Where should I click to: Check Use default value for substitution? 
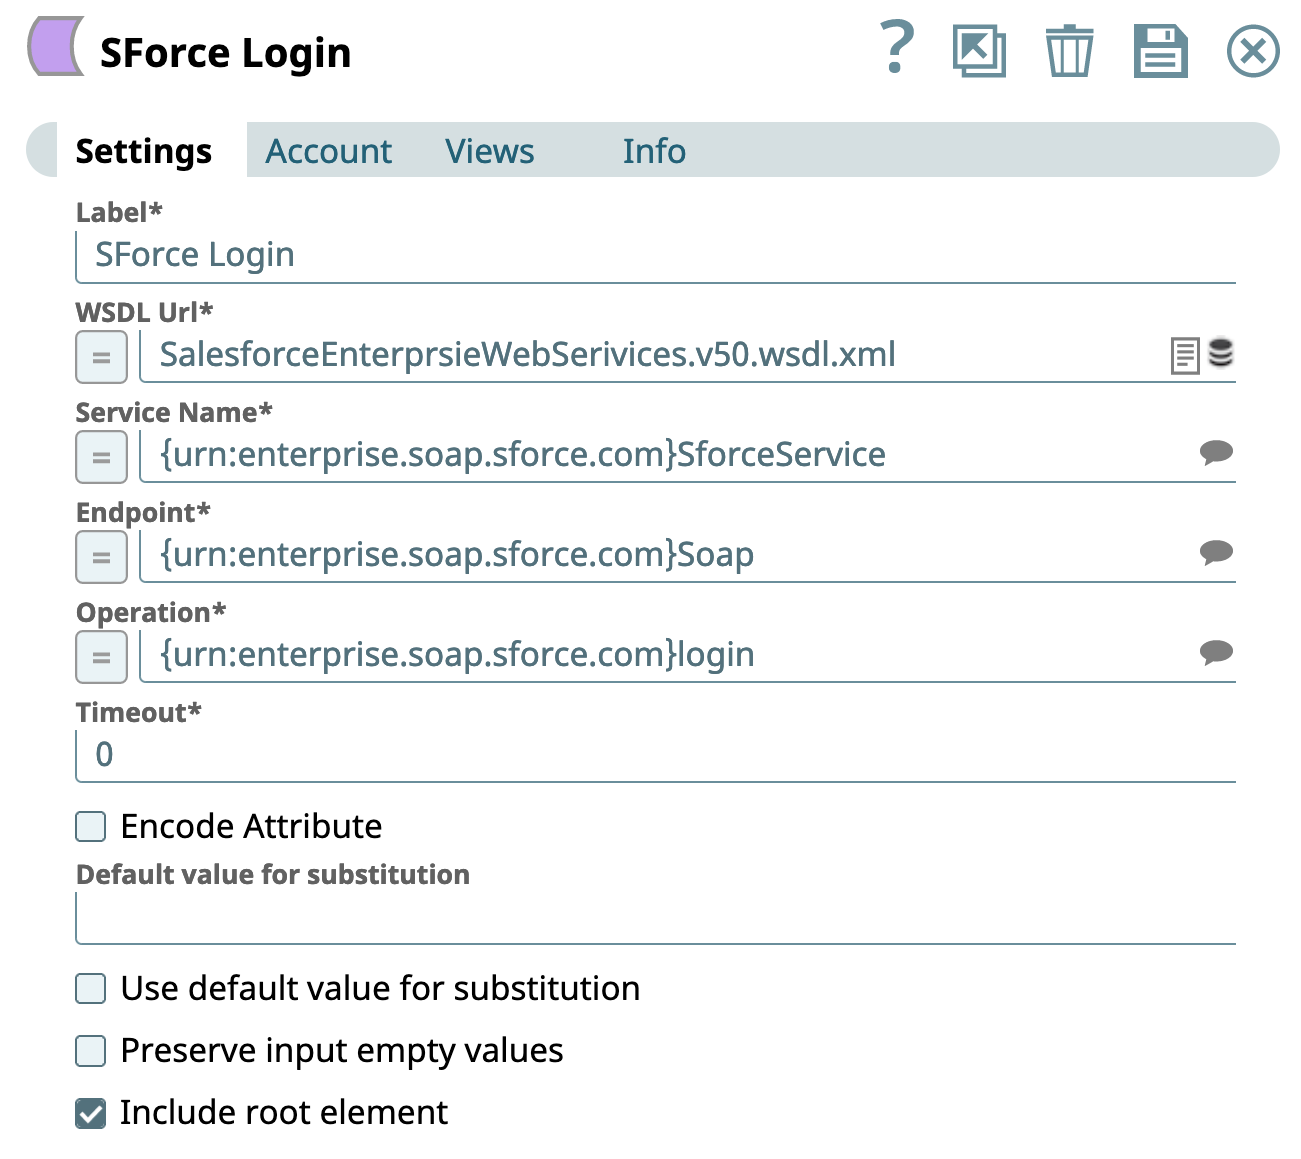pyautogui.click(x=91, y=989)
